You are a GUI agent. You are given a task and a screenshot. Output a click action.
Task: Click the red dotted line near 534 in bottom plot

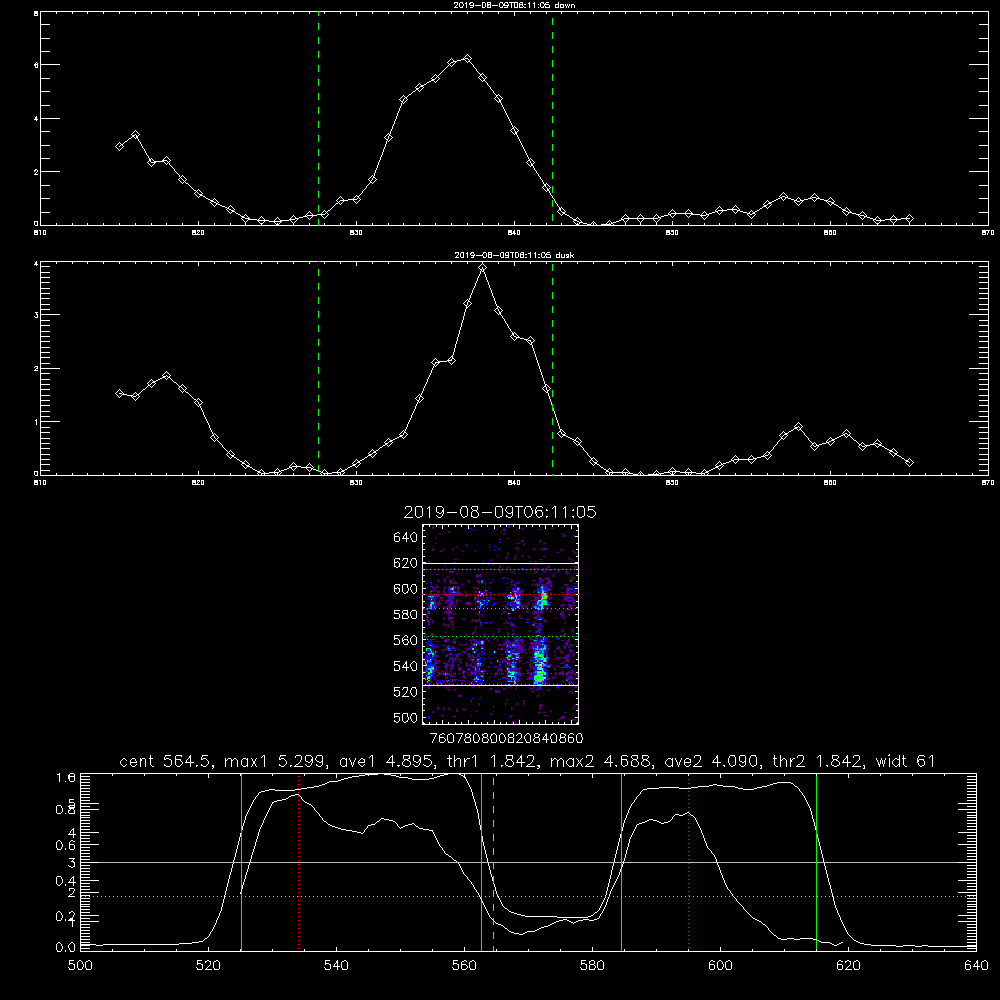click(x=298, y=862)
